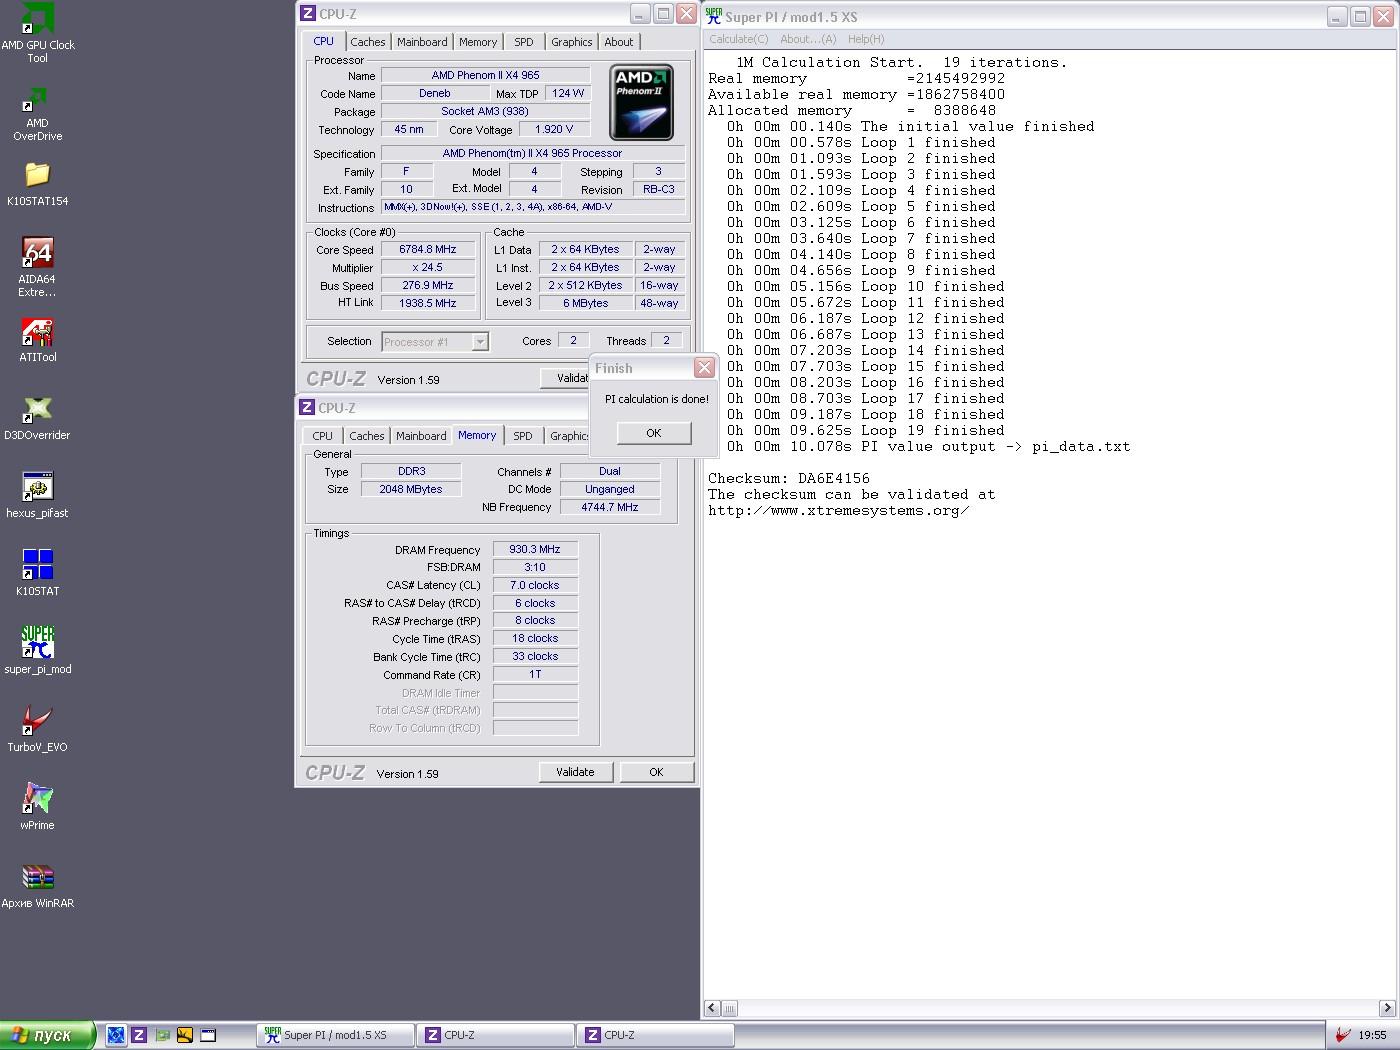Viewport: 1400px width, 1050px height.
Task: Select SPD tab in lower CPU-Z window
Action: [x=523, y=436]
